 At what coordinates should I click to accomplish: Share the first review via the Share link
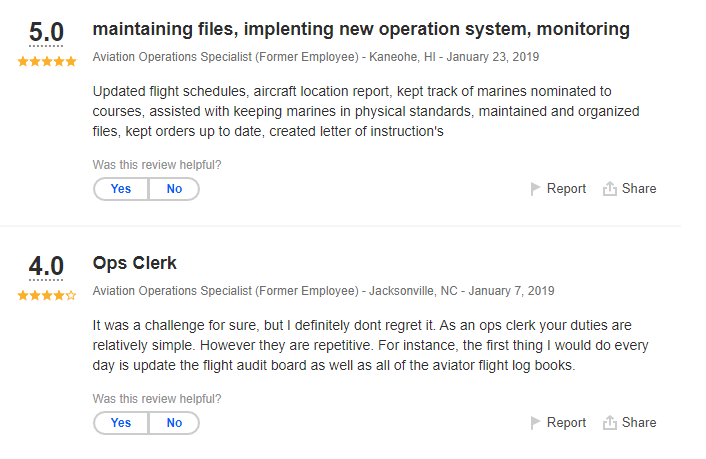[639, 189]
